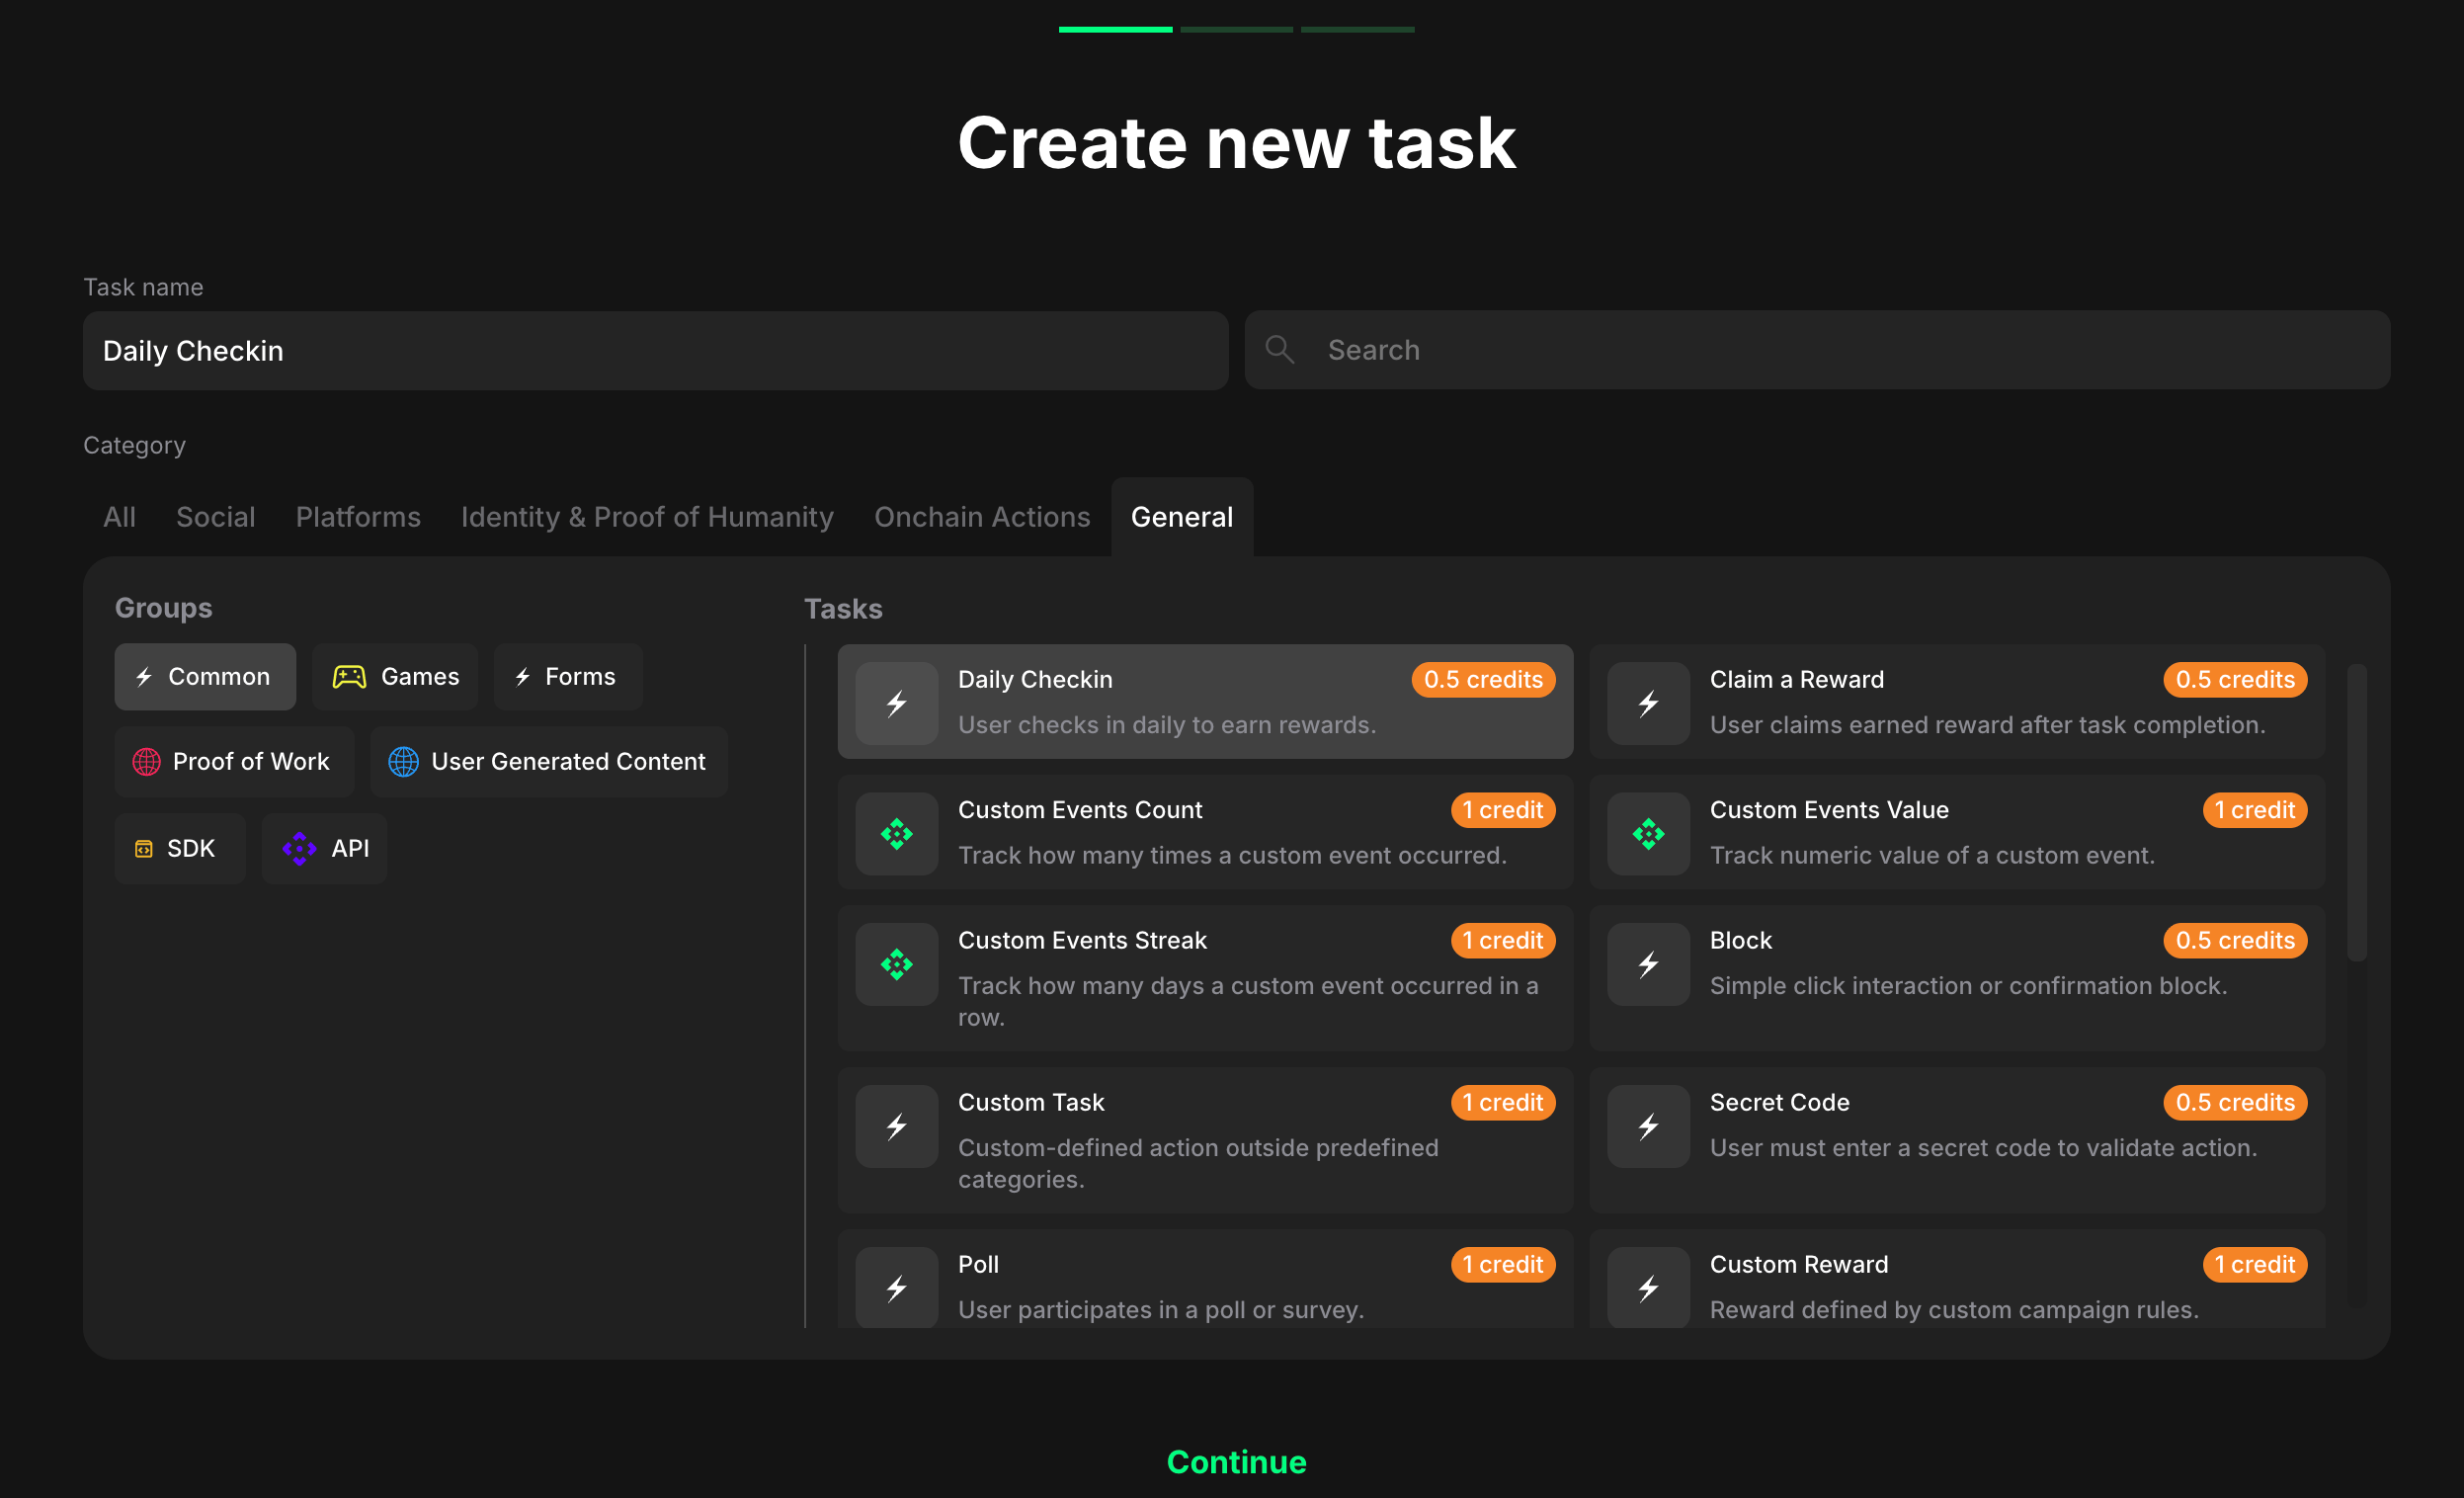Choose the User Generated Content group
Image resolution: width=2464 pixels, height=1498 pixels.
pos(549,761)
